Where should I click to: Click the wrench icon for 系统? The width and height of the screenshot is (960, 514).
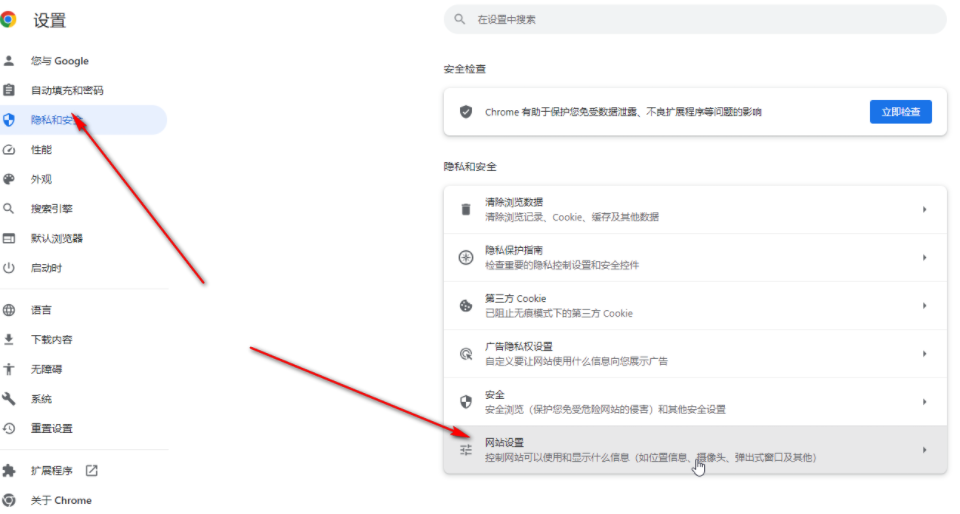coord(9,399)
